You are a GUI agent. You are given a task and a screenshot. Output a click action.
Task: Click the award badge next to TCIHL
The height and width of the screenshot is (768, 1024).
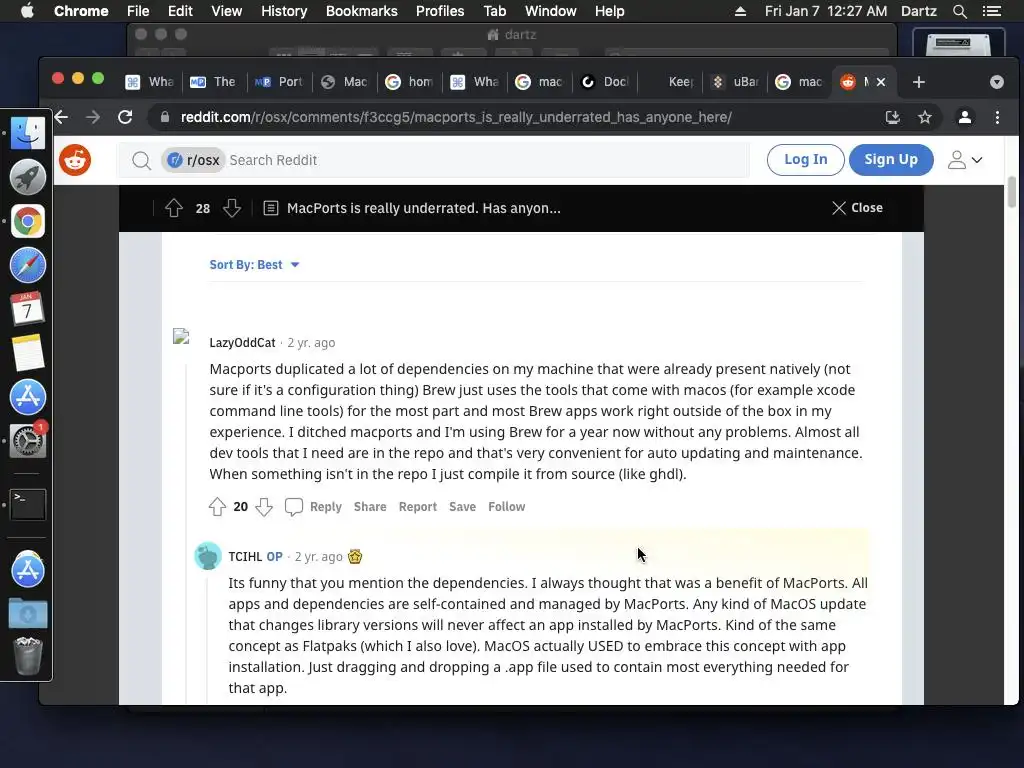(x=355, y=556)
